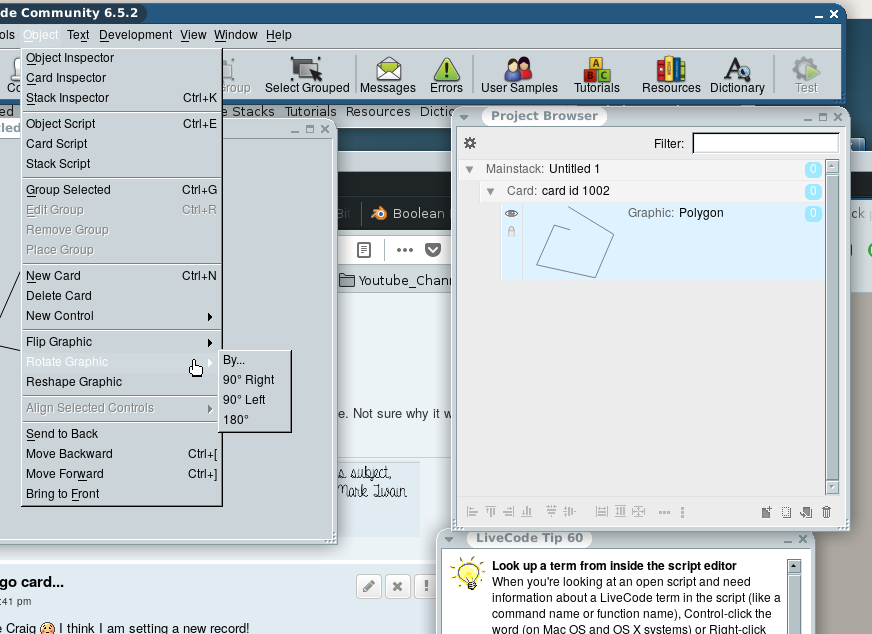
Task: Click the Filter input in Project Browser
Action: click(x=766, y=143)
